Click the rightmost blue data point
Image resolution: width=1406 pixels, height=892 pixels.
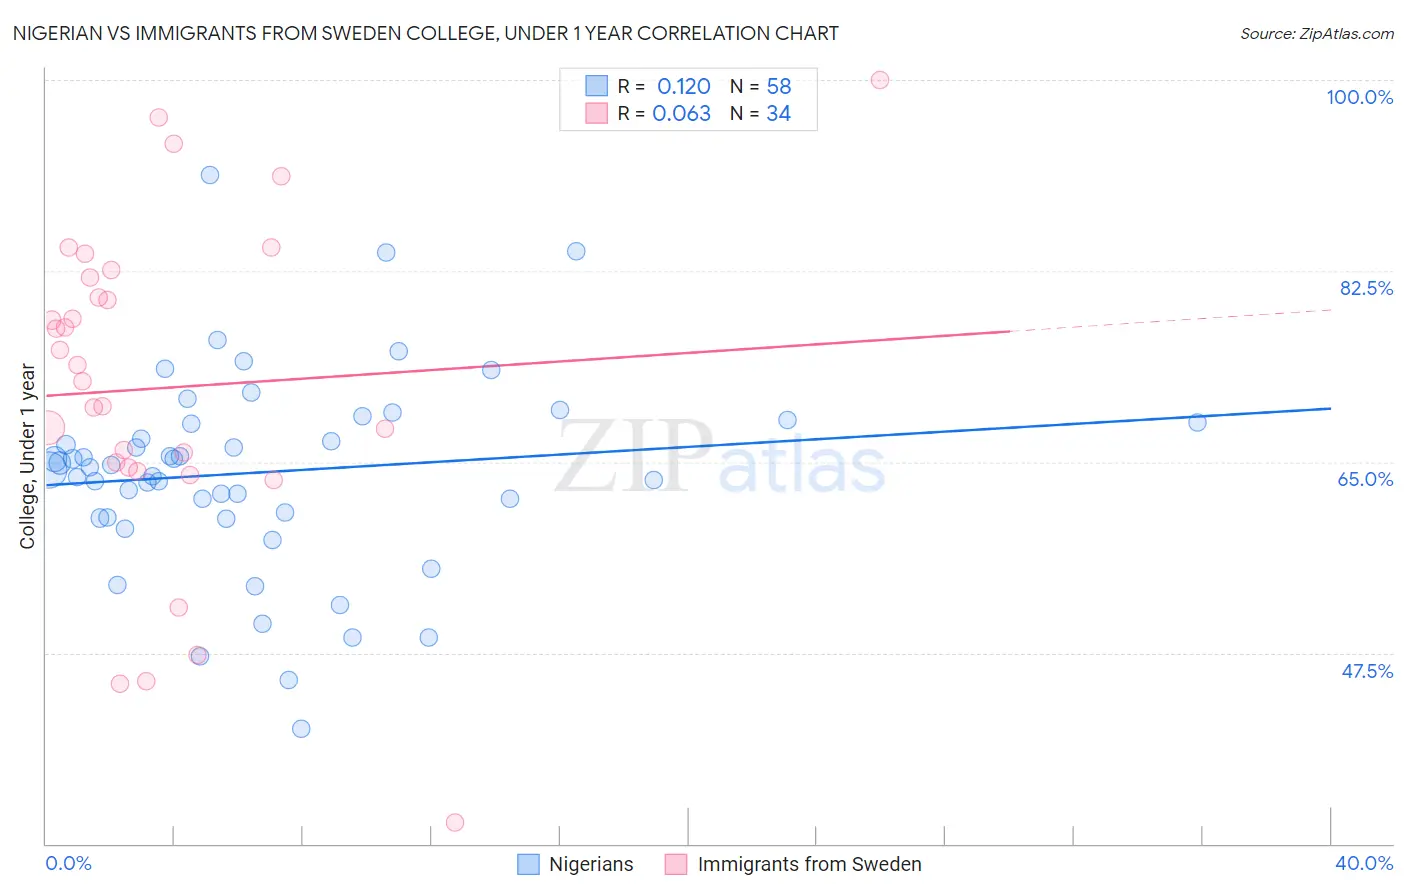click(1197, 422)
